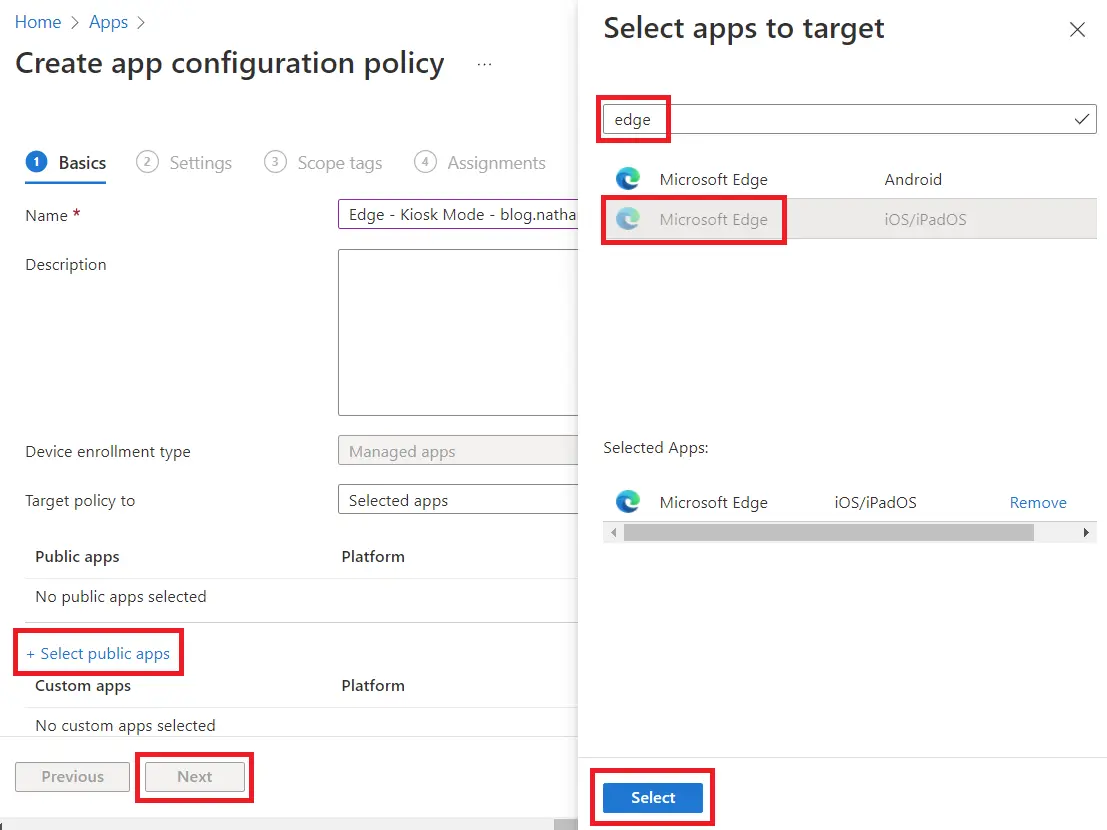Viewport: 1107px width, 830px height.
Task: Select the Basics step tab
Action: point(66,162)
